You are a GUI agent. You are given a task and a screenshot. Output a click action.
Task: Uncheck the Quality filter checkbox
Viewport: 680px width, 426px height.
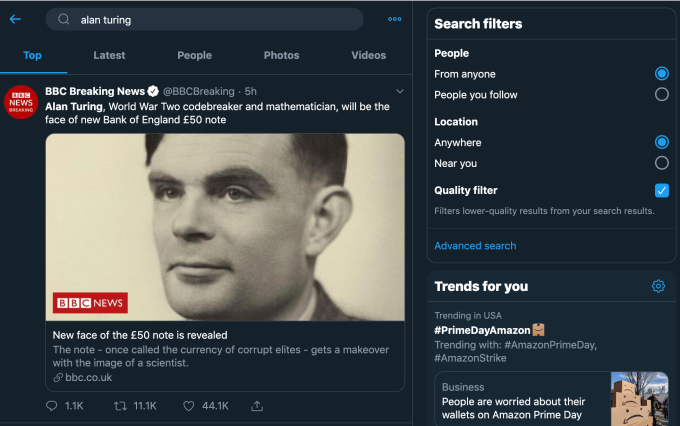(661, 190)
